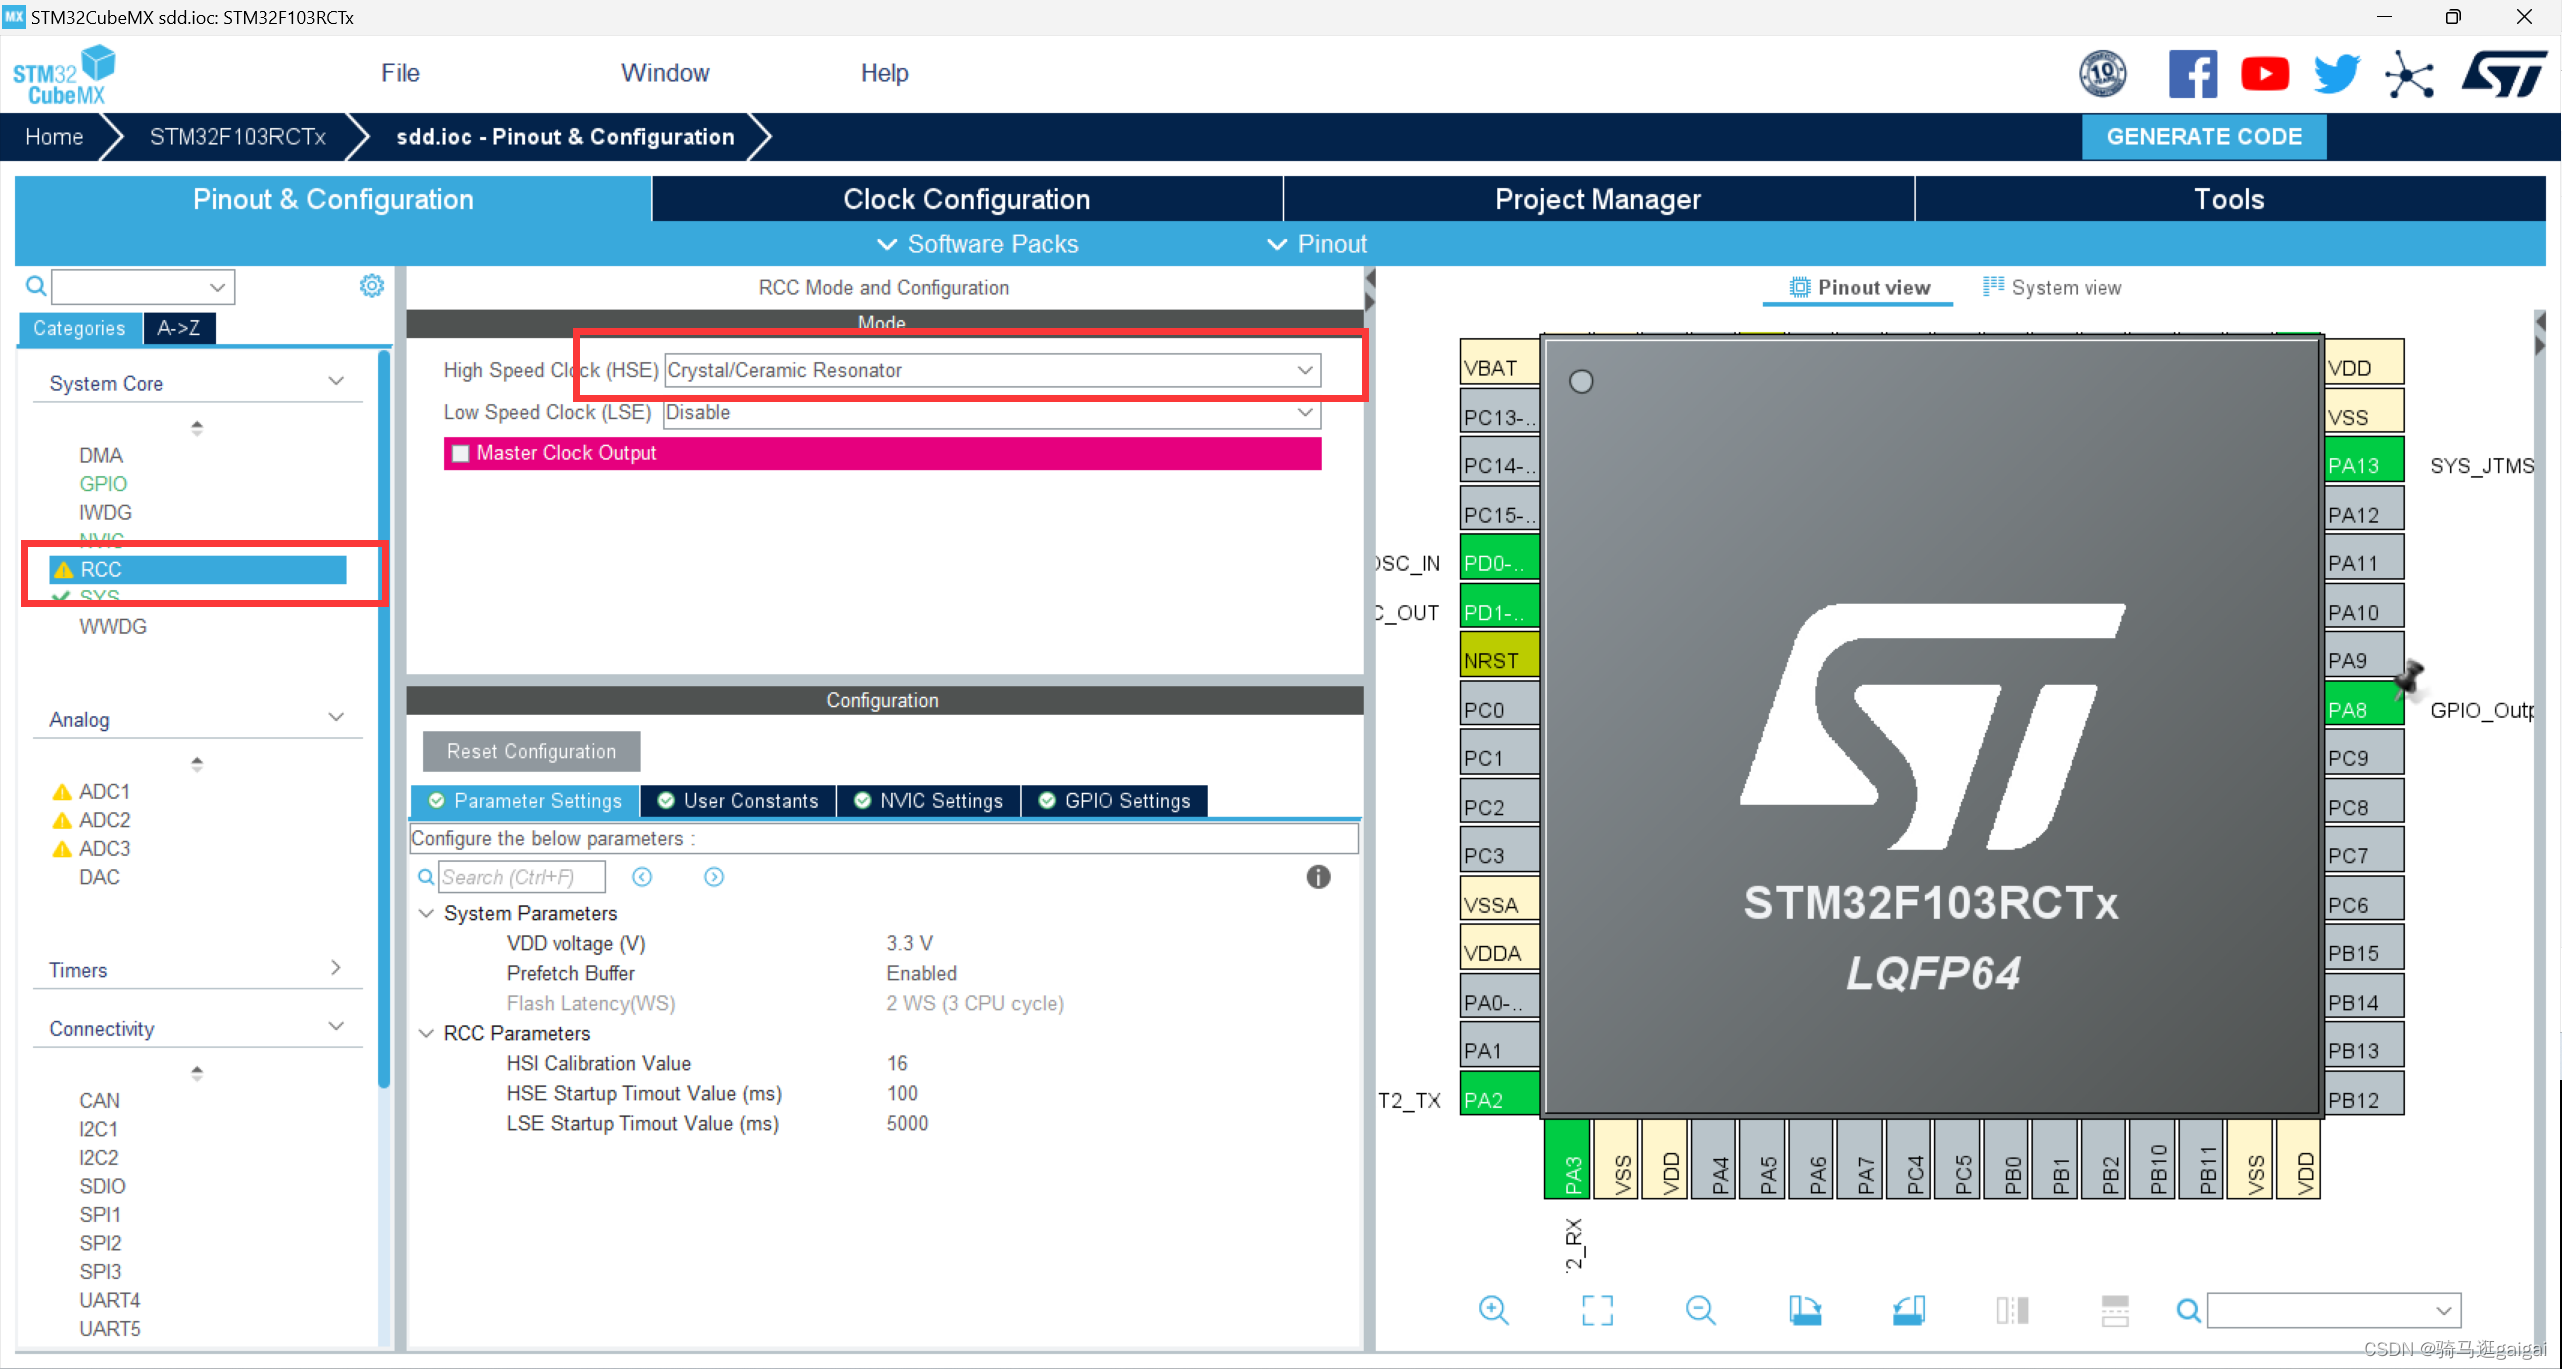Toggle Pinout view mode
The width and height of the screenshot is (2562, 1369).
tap(1857, 287)
